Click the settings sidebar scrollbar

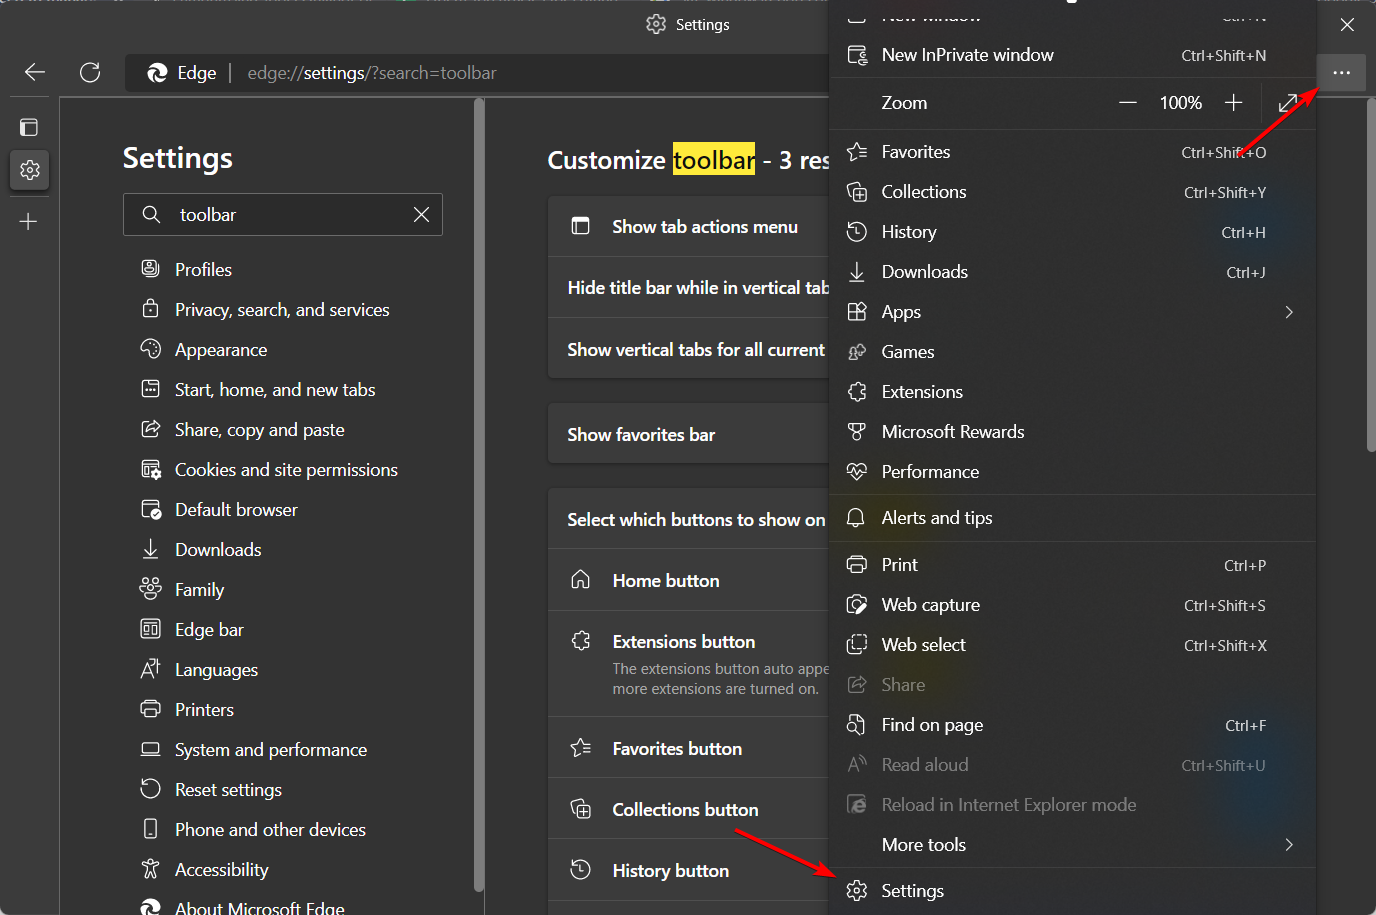pyautogui.click(x=479, y=495)
